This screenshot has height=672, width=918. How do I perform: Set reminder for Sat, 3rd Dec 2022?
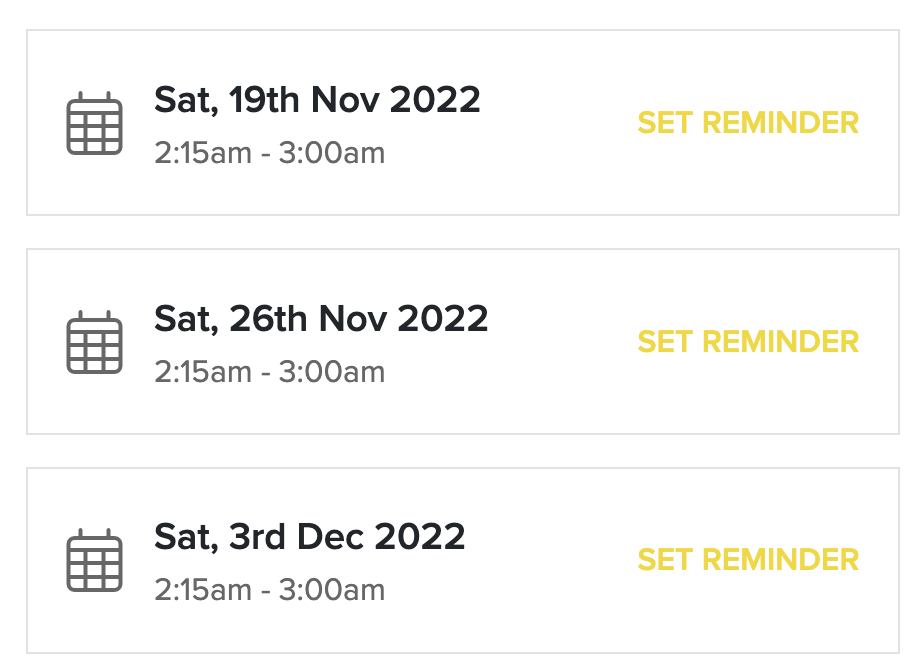tap(748, 560)
